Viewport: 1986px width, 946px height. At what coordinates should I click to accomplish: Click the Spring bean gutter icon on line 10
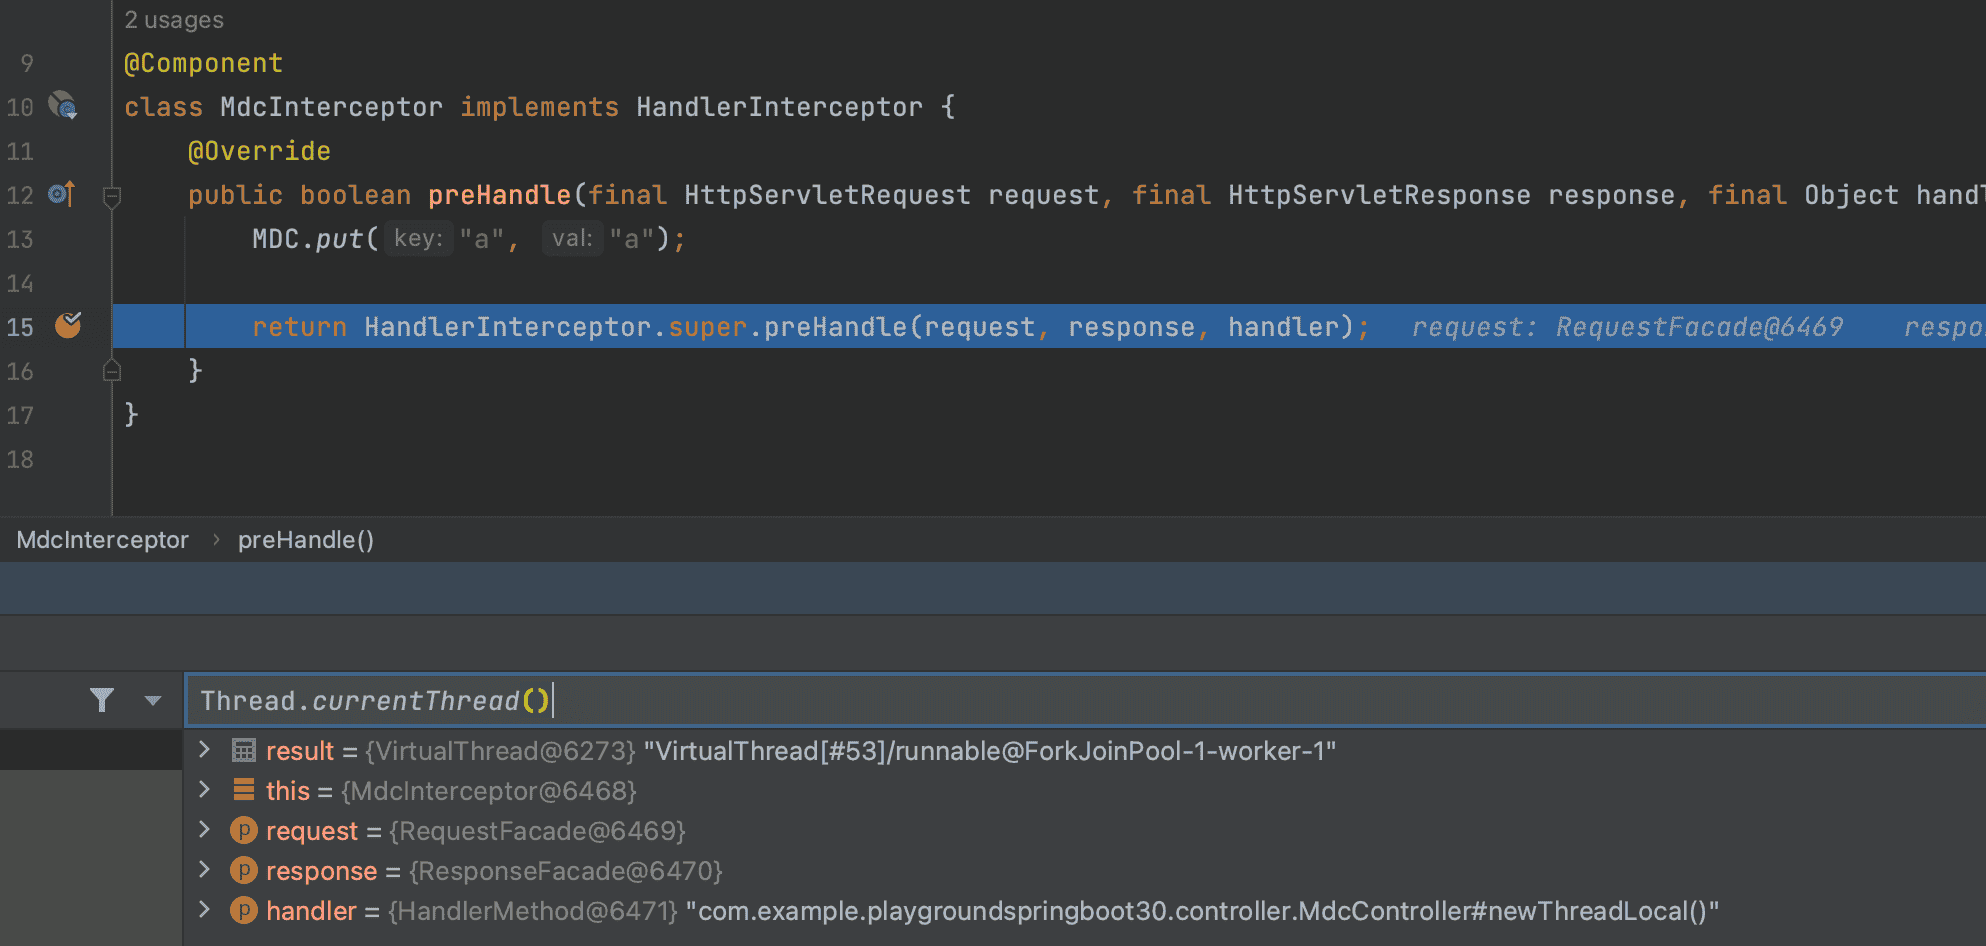click(63, 105)
